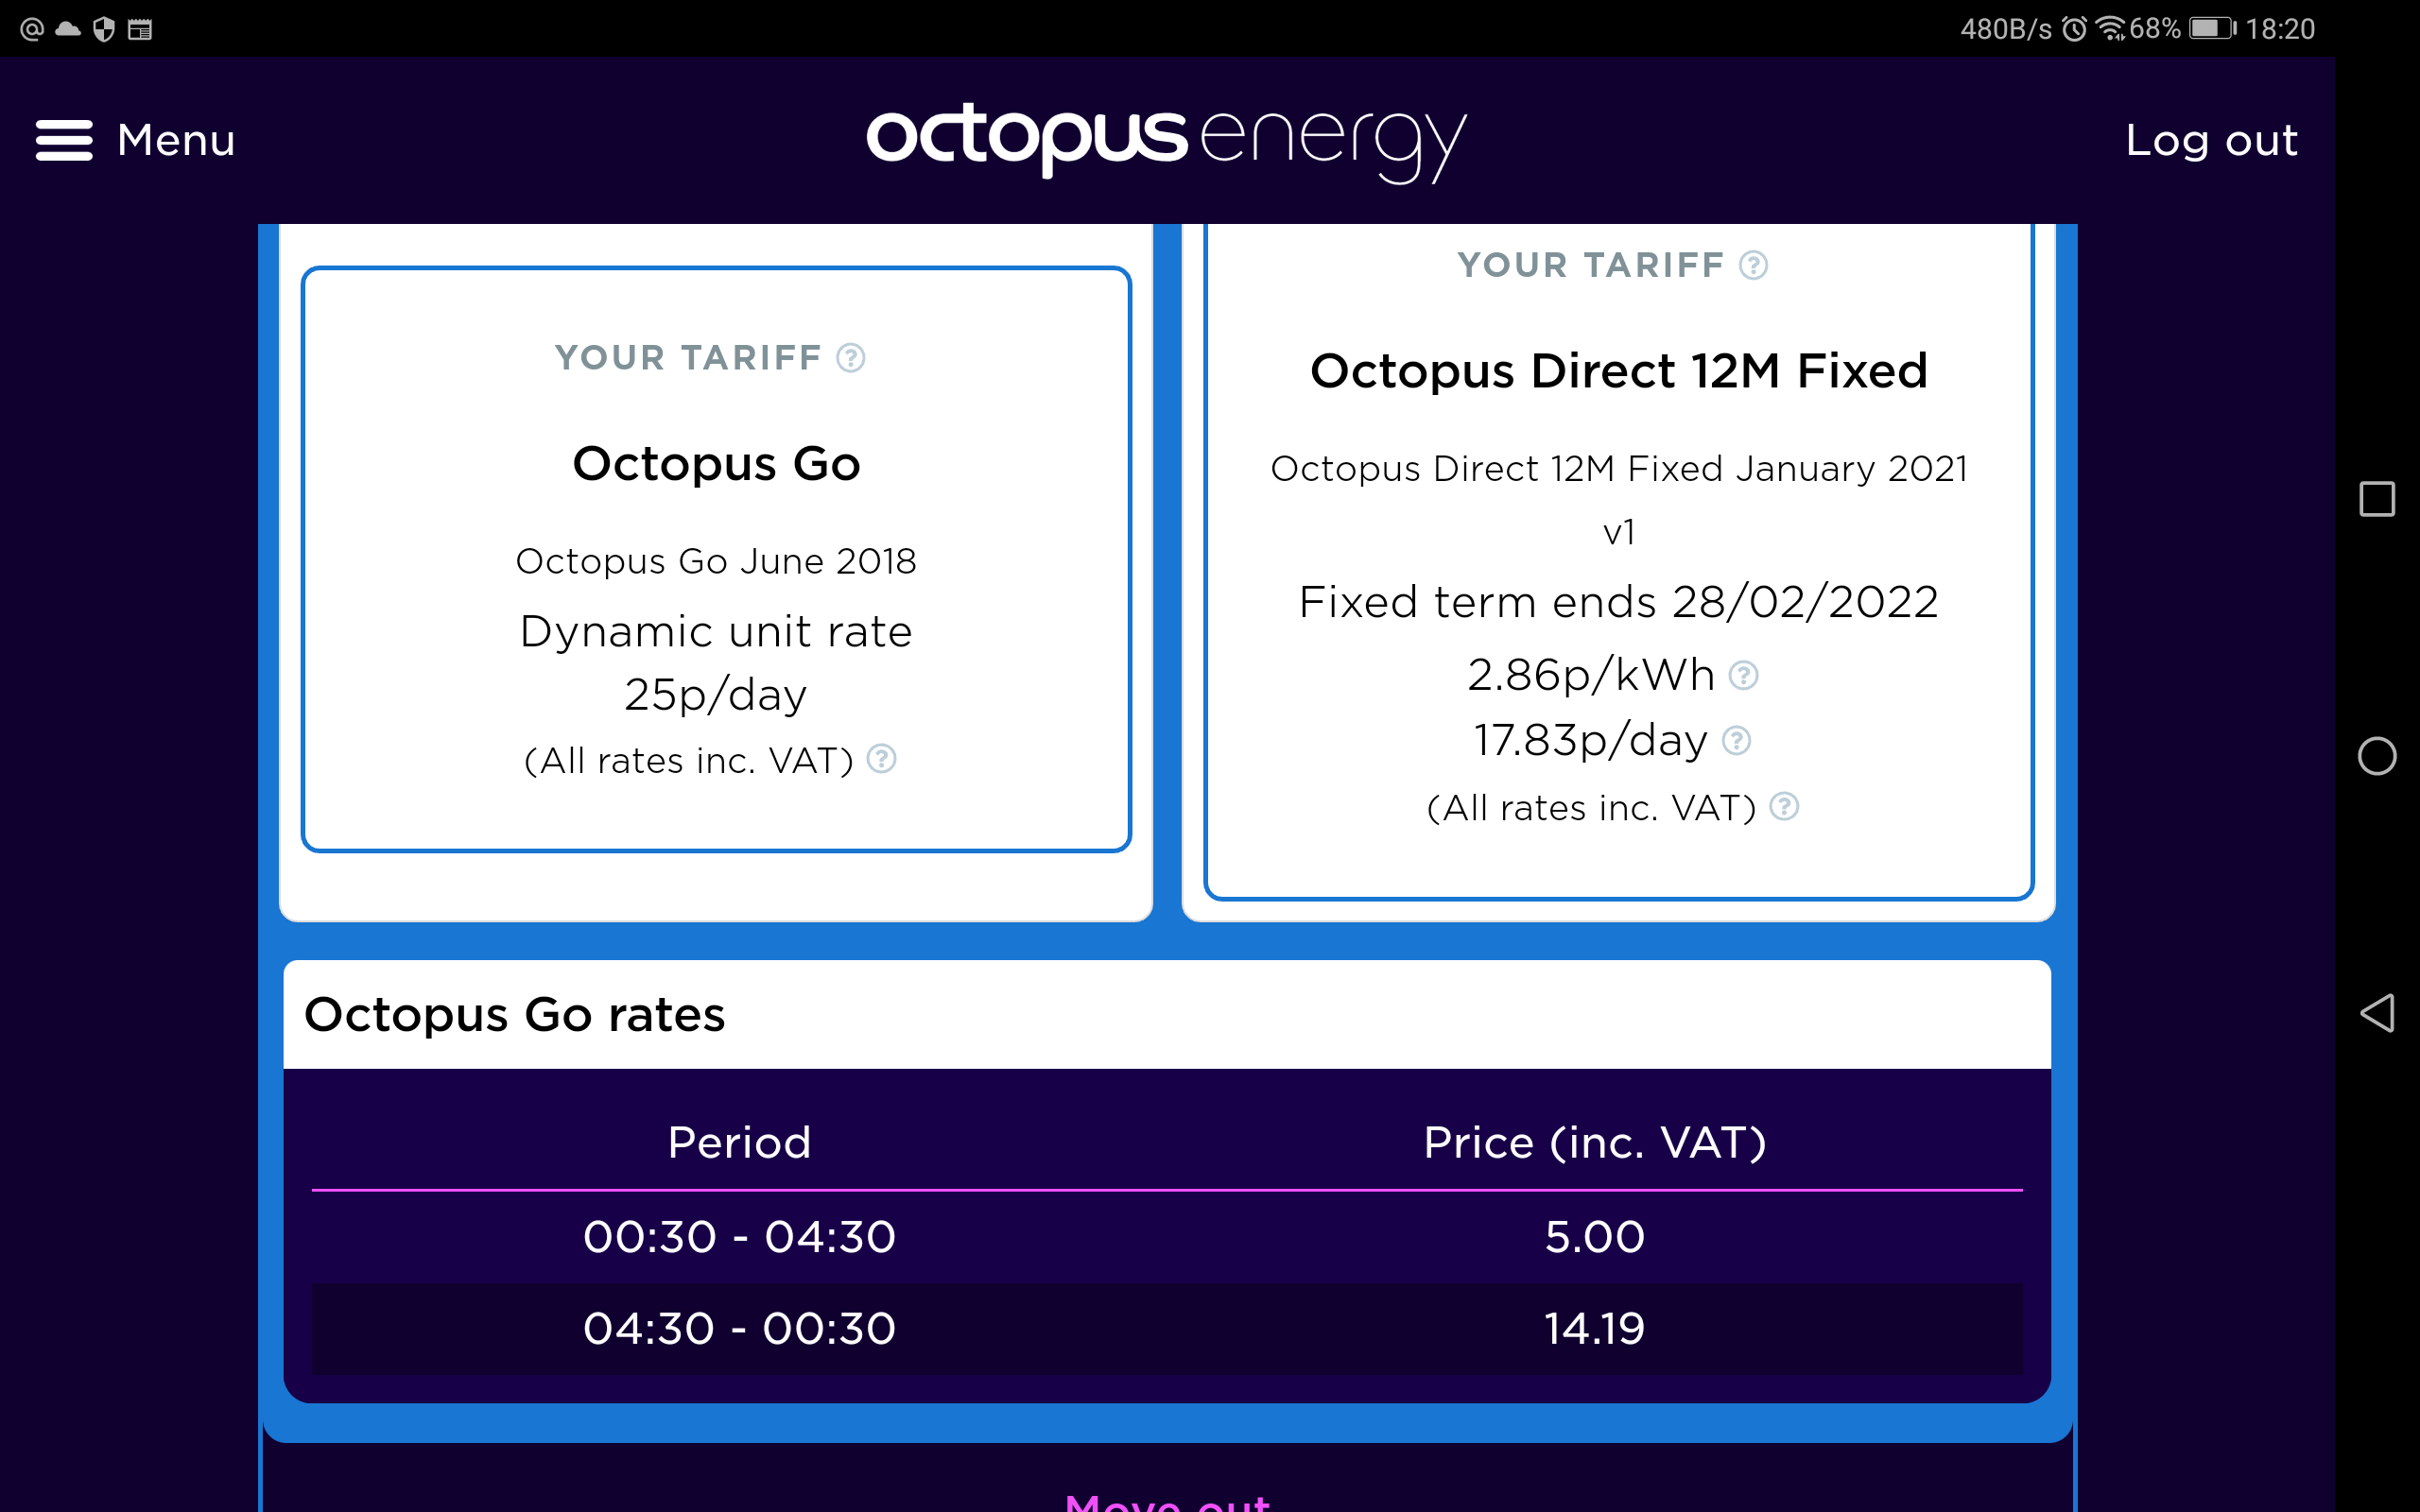Screen dimensions: 2420x1512
Task: Open the Menu label
Action: click(176, 140)
